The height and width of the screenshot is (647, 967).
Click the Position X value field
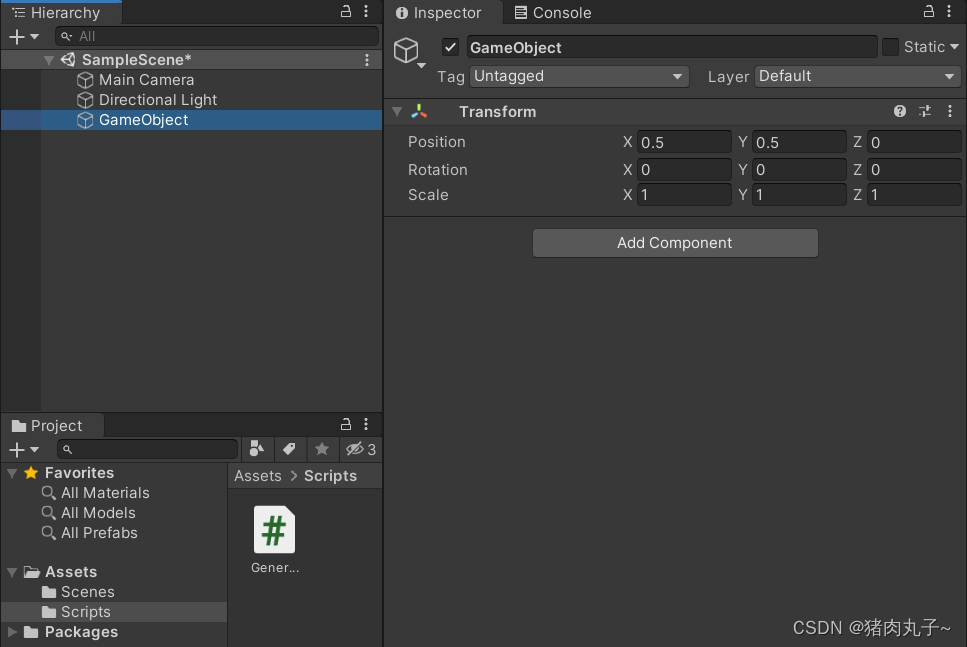684,141
